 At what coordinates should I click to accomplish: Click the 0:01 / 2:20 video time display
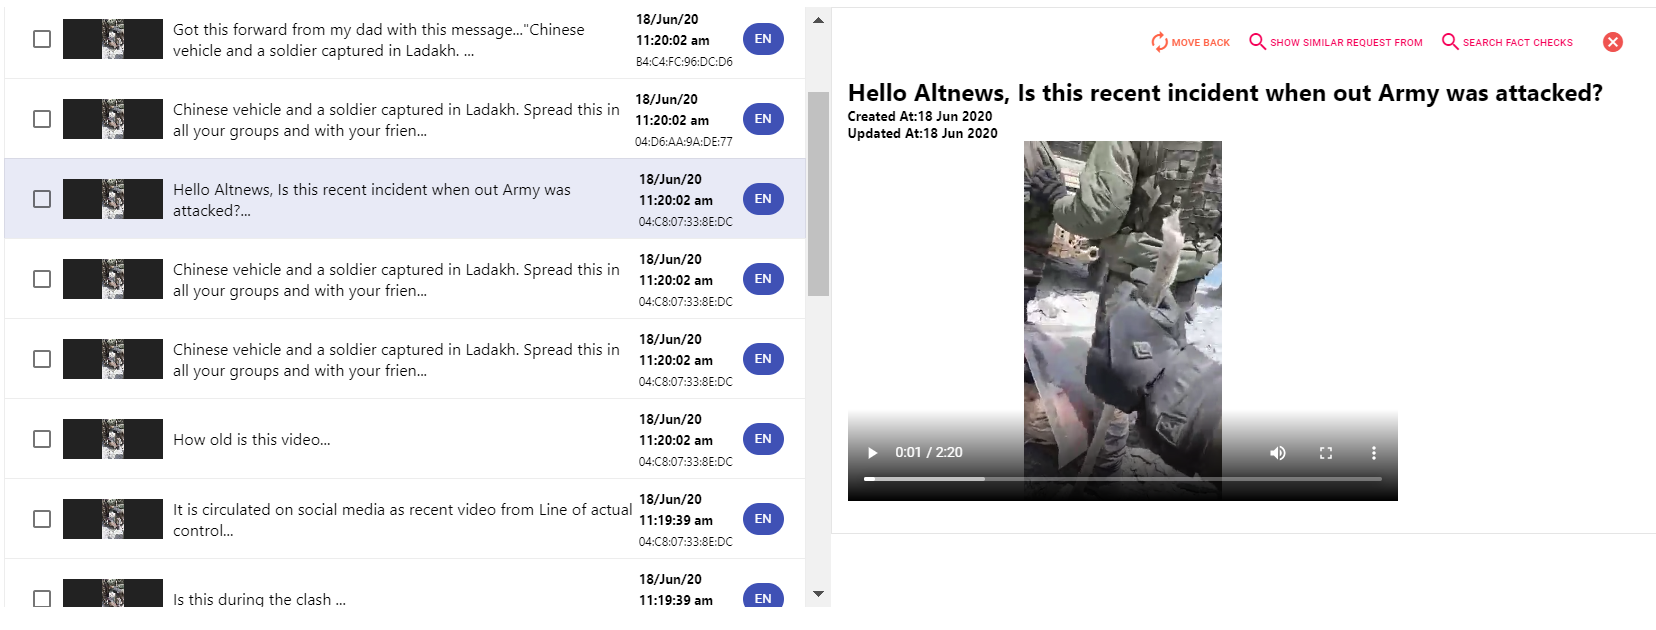929,453
